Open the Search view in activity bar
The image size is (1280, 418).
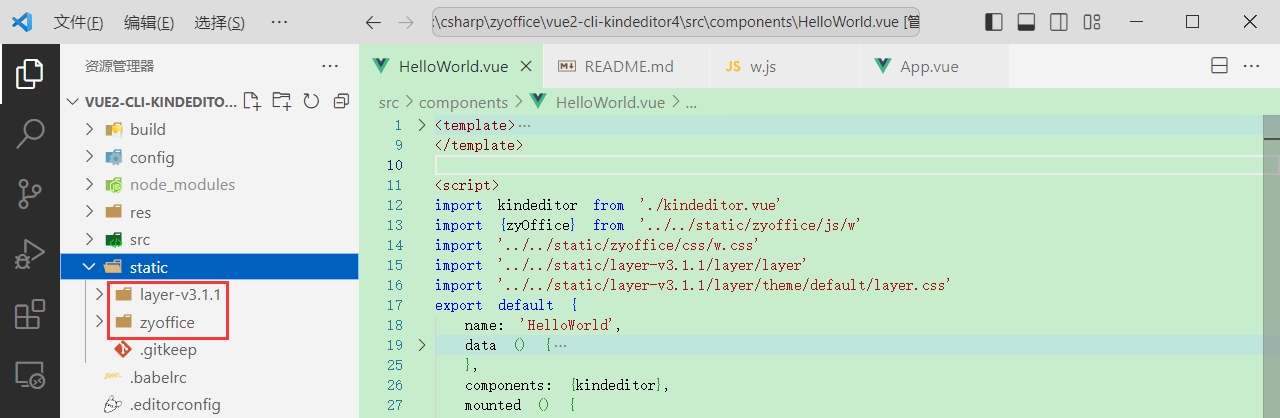point(30,132)
